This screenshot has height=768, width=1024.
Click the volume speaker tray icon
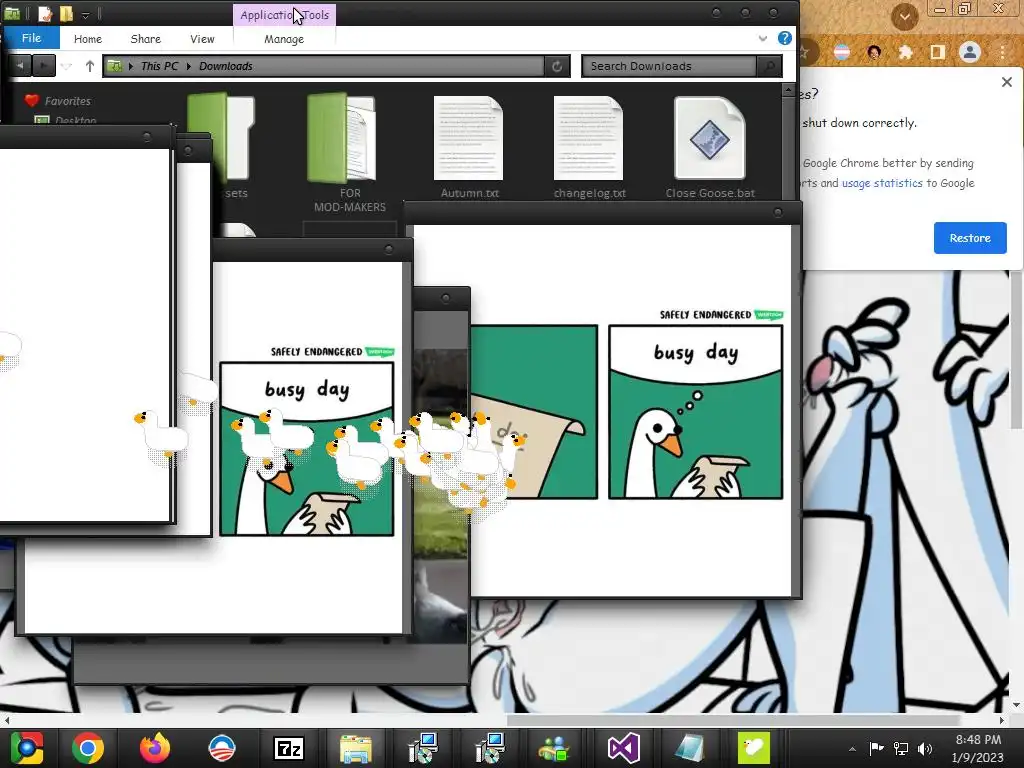pos(925,748)
